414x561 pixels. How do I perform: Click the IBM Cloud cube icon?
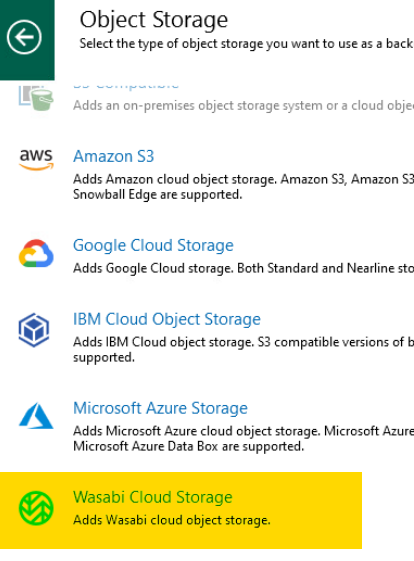34,330
